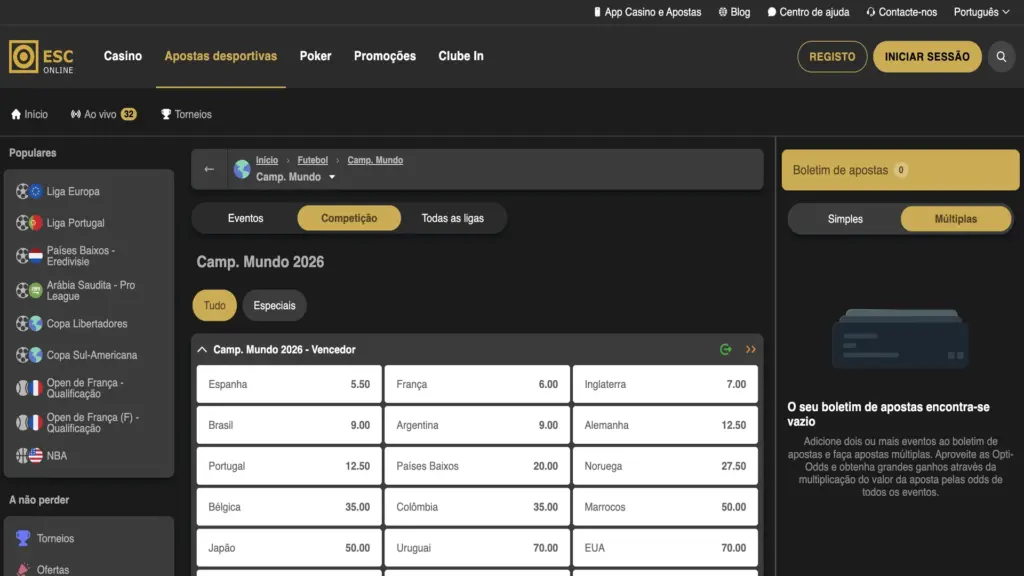The height and width of the screenshot is (576, 1024).
Task: Click the Ofertas icon in sidebar
Action: point(23,569)
